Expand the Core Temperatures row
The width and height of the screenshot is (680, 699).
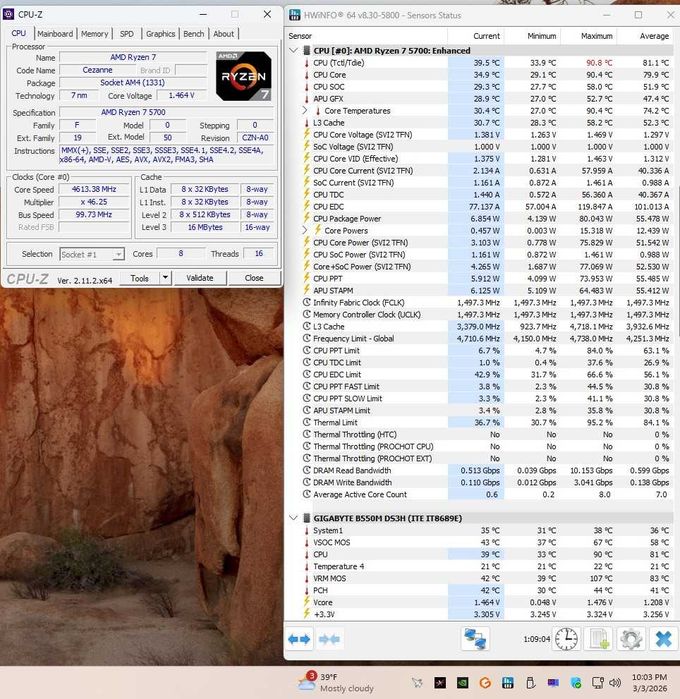[305, 110]
